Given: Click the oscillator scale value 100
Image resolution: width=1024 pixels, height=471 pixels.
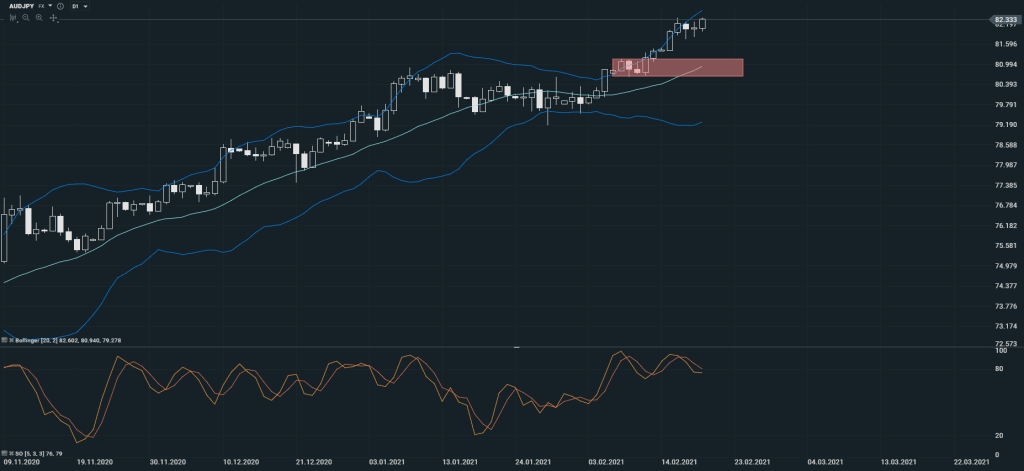Looking at the screenshot, I should click(x=1000, y=351).
